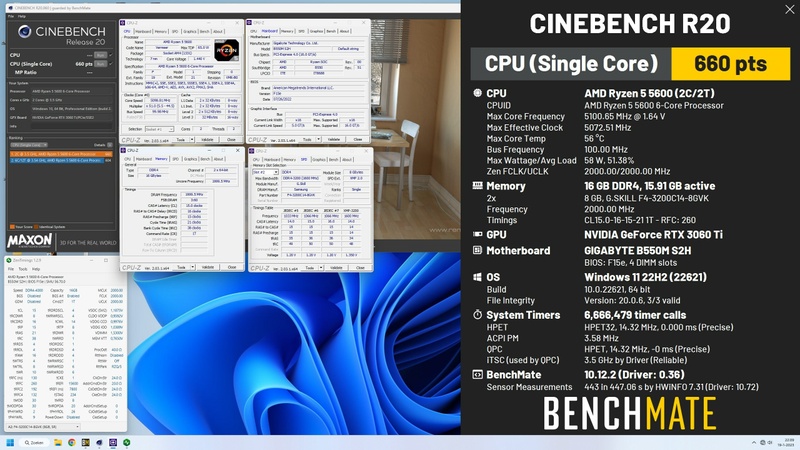Click the title bar icon of the CPU-Z Memory window
Image resolution: width=800 pixels, height=450 pixels.
pos(123,151)
